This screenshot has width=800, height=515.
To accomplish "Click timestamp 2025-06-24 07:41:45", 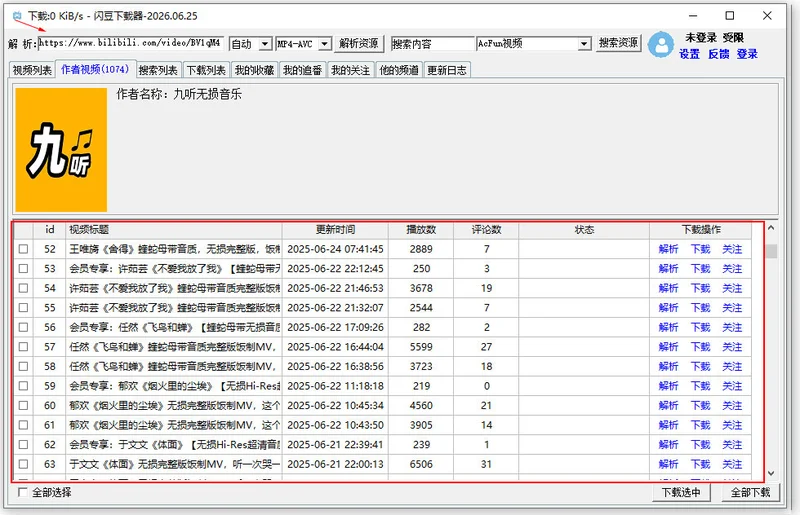I will [x=335, y=249].
